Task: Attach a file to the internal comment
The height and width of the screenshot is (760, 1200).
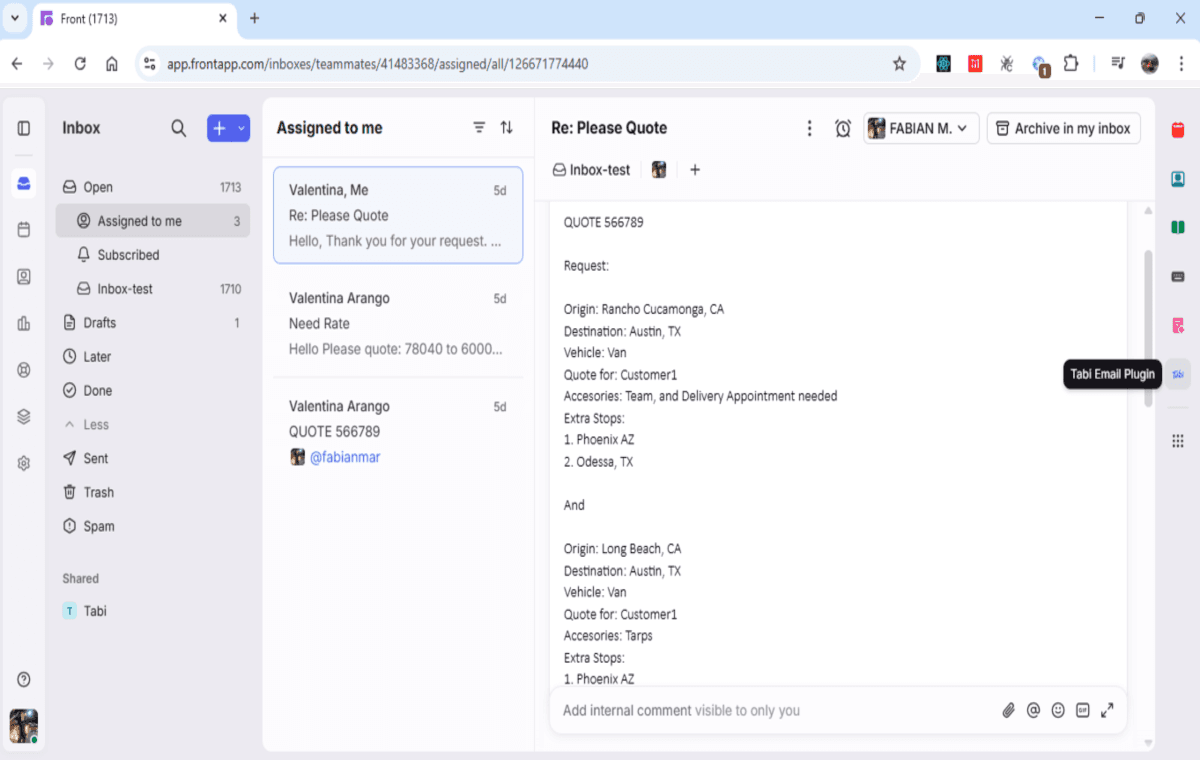Action: [x=1008, y=710]
